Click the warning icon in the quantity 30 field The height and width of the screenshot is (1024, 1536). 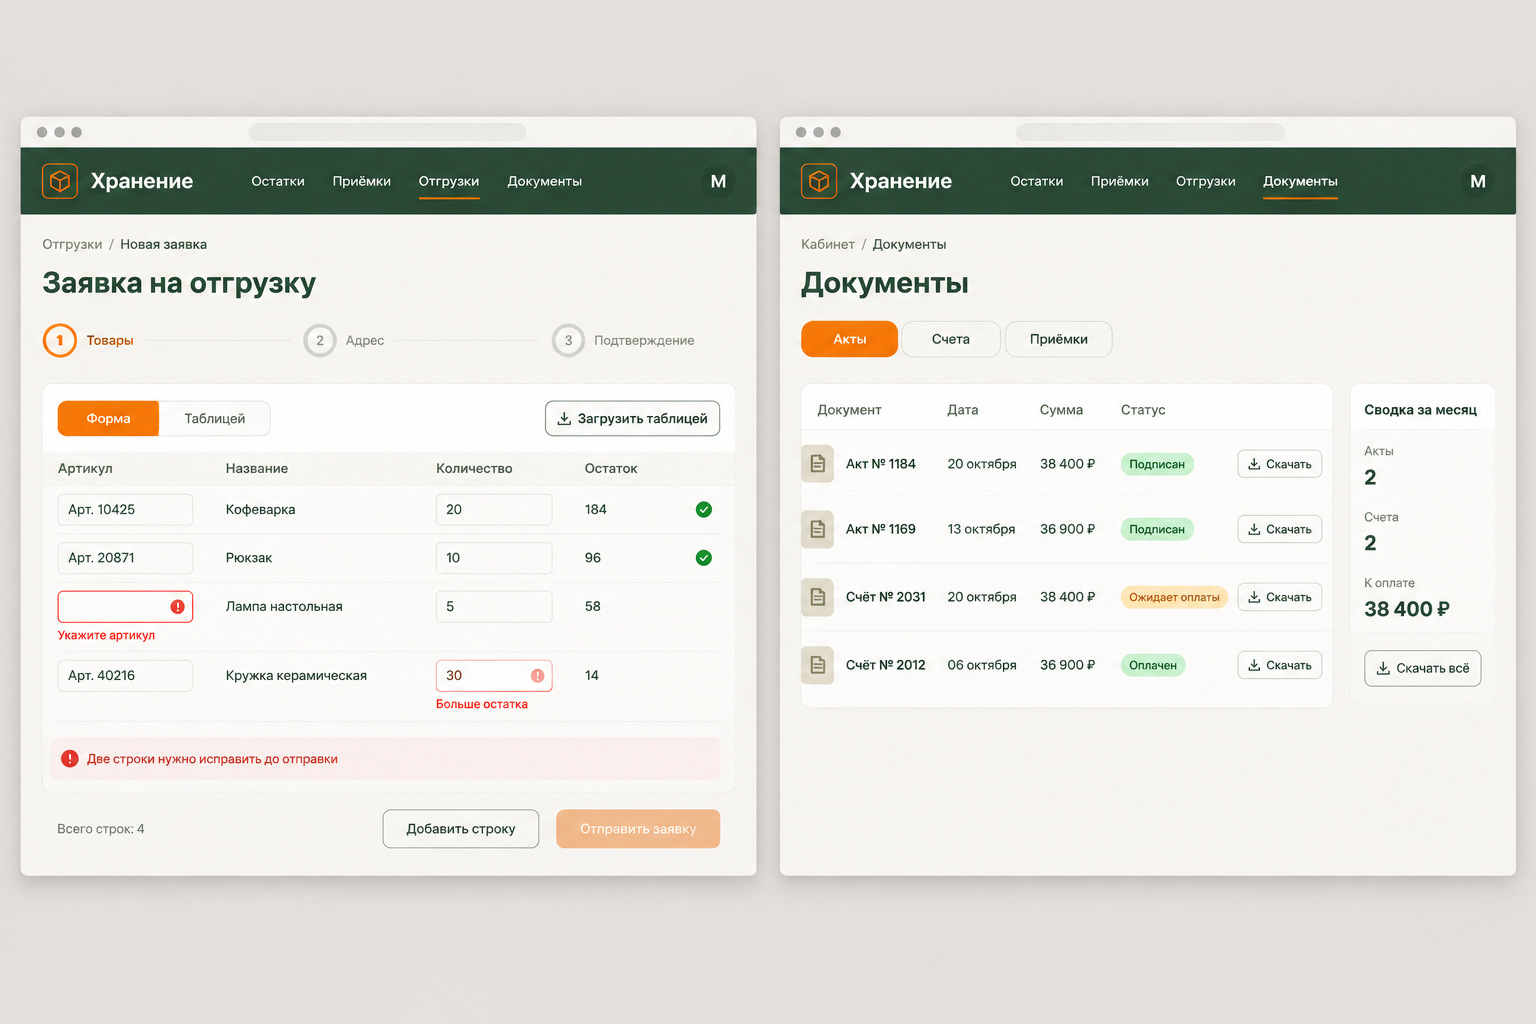pyautogui.click(x=537, y=676)
